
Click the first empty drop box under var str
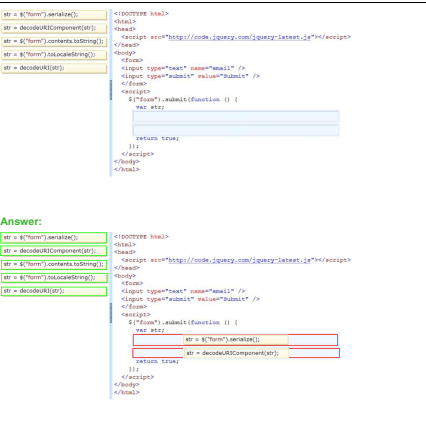point(236,117)
